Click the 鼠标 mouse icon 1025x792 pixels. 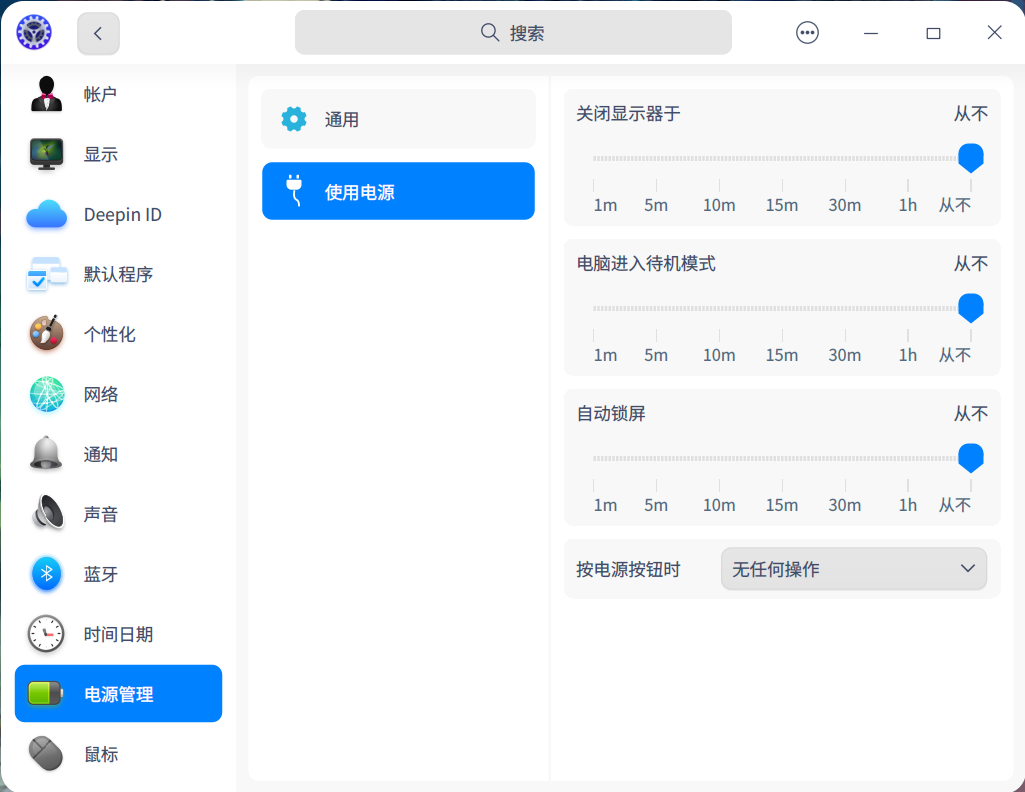click(45, 754)
